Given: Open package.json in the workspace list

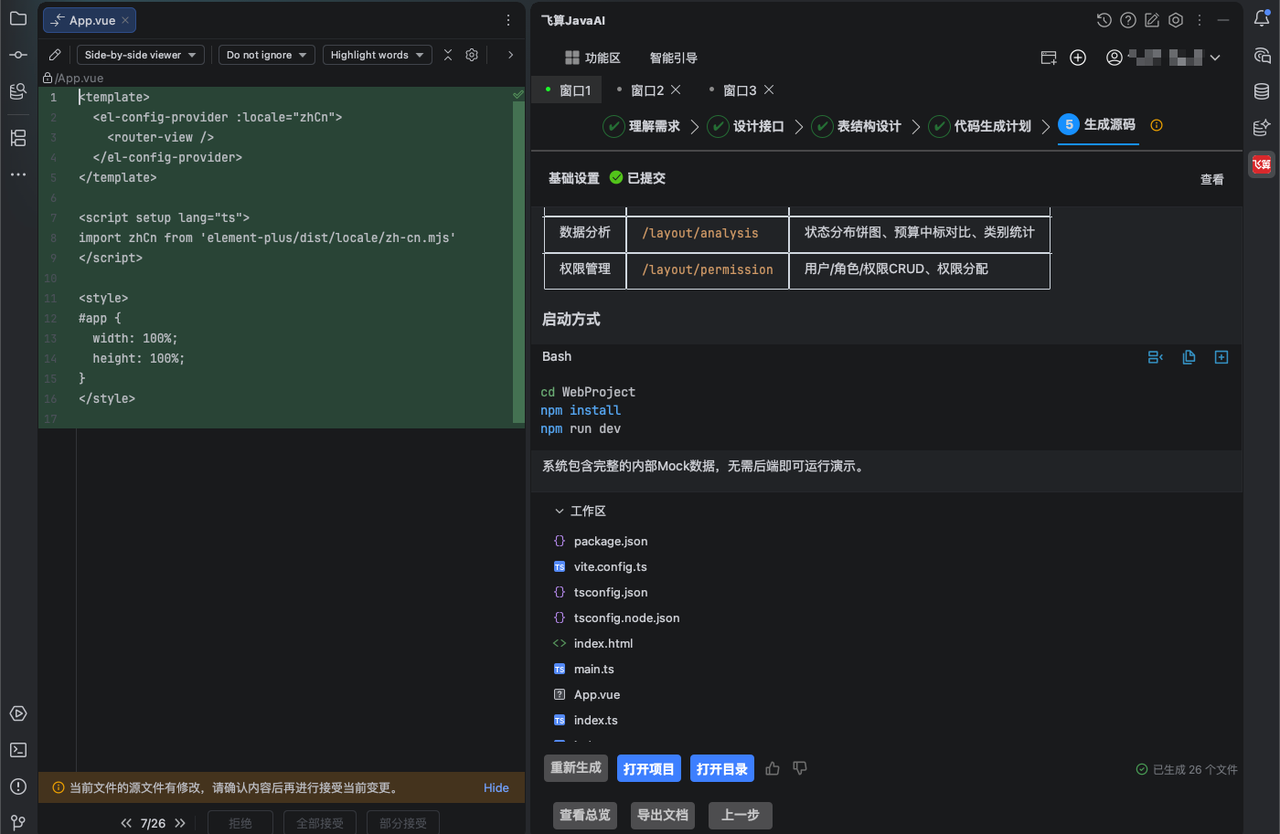Looking at the screenshot, I should 610,541.
